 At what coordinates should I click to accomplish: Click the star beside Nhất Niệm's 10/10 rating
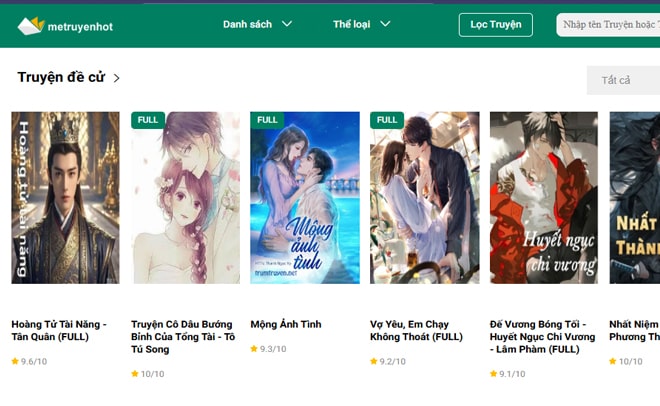click(613, 361)
